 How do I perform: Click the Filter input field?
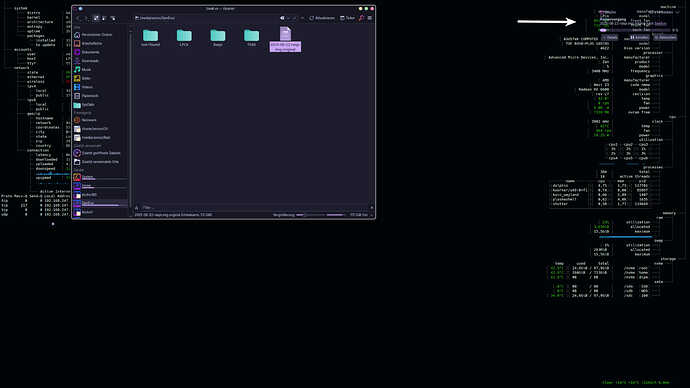click(254, 208)
